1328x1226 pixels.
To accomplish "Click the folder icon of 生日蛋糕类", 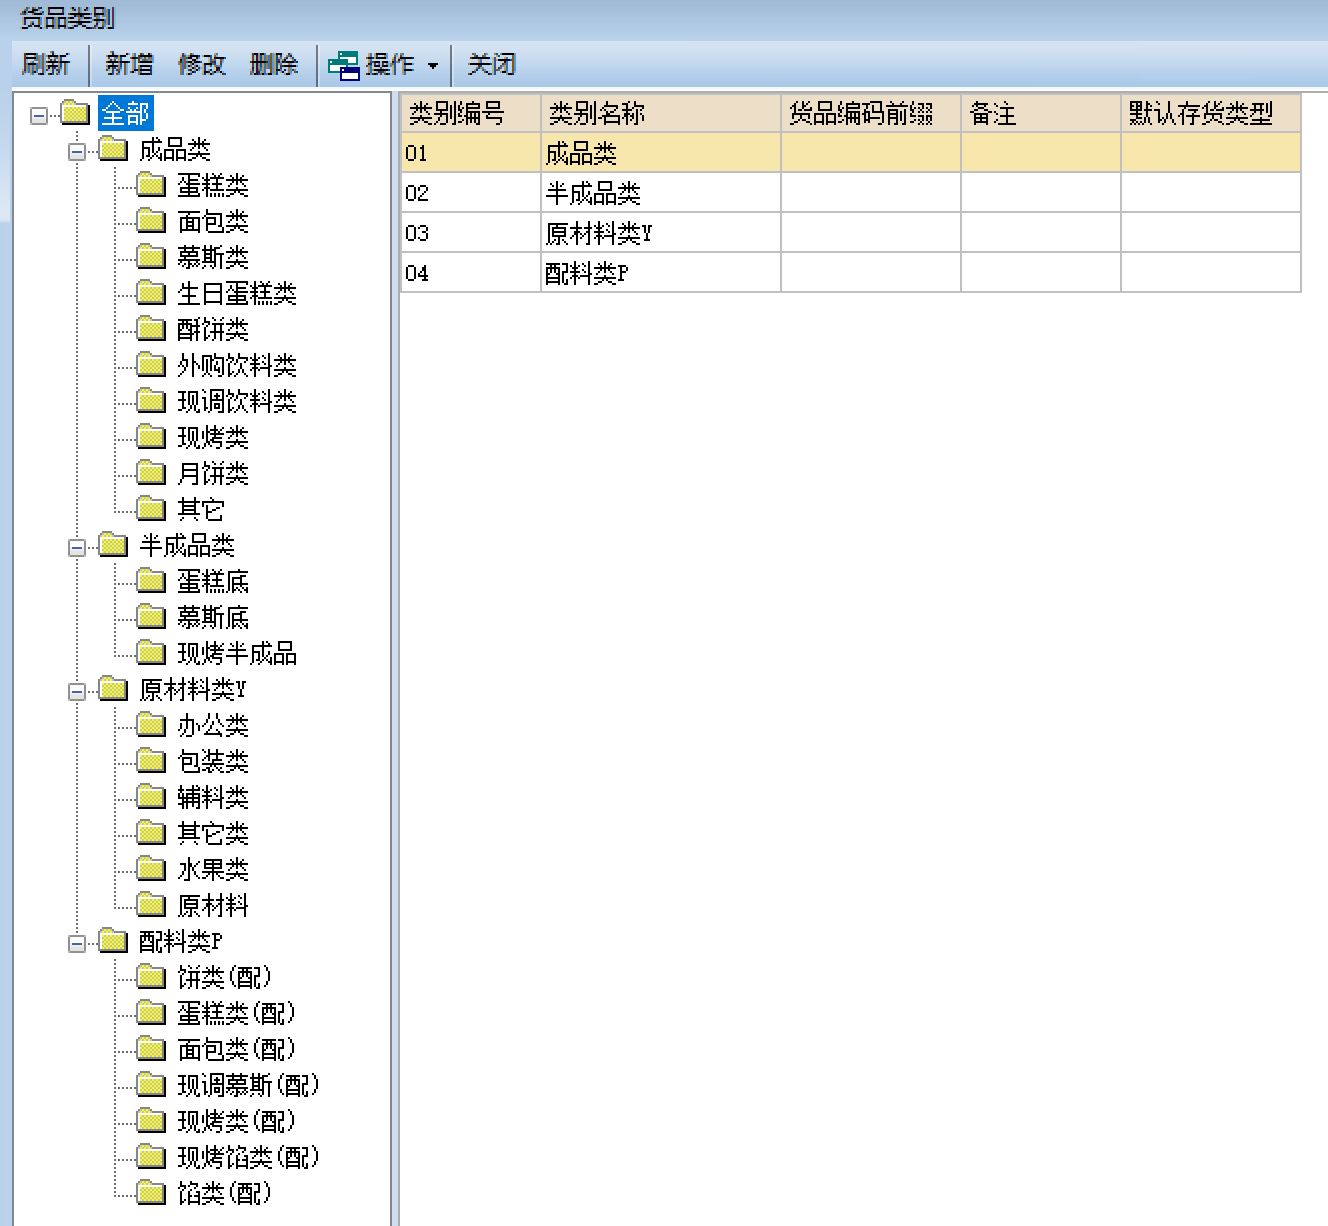I will pos(151,293).
